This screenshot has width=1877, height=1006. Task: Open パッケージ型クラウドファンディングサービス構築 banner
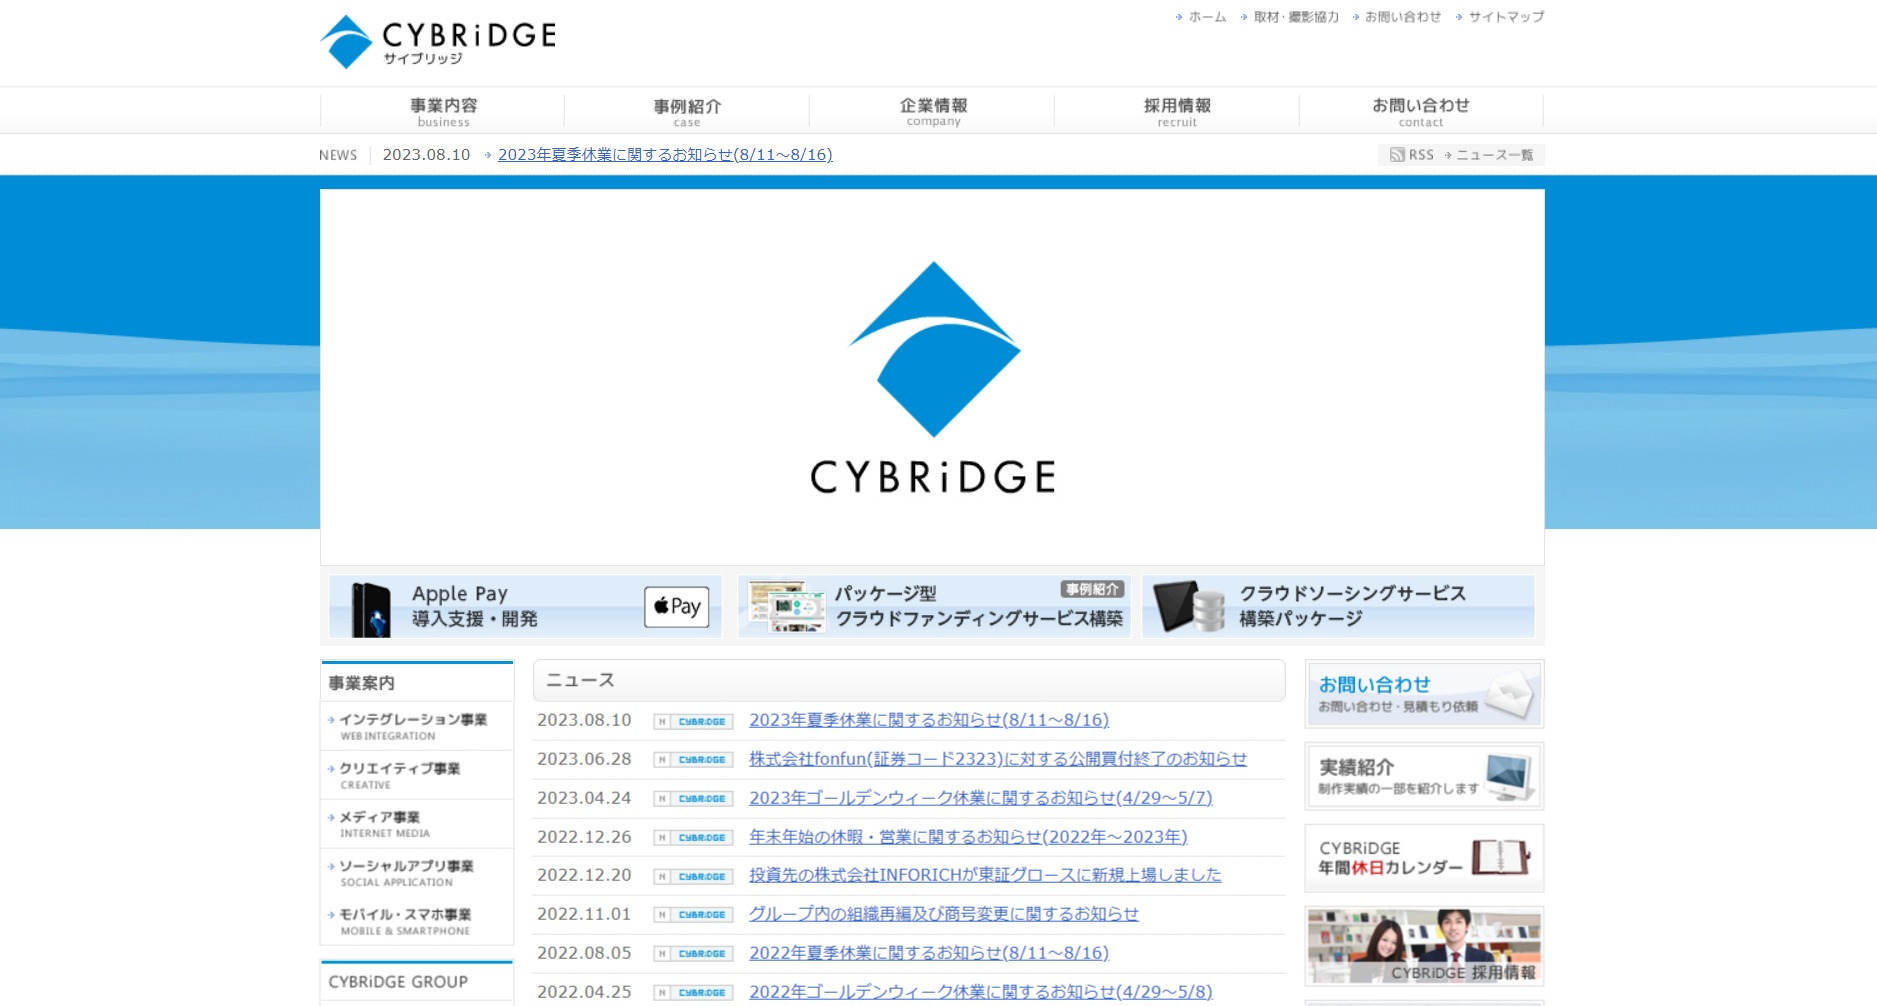click(x=934, y=606)
